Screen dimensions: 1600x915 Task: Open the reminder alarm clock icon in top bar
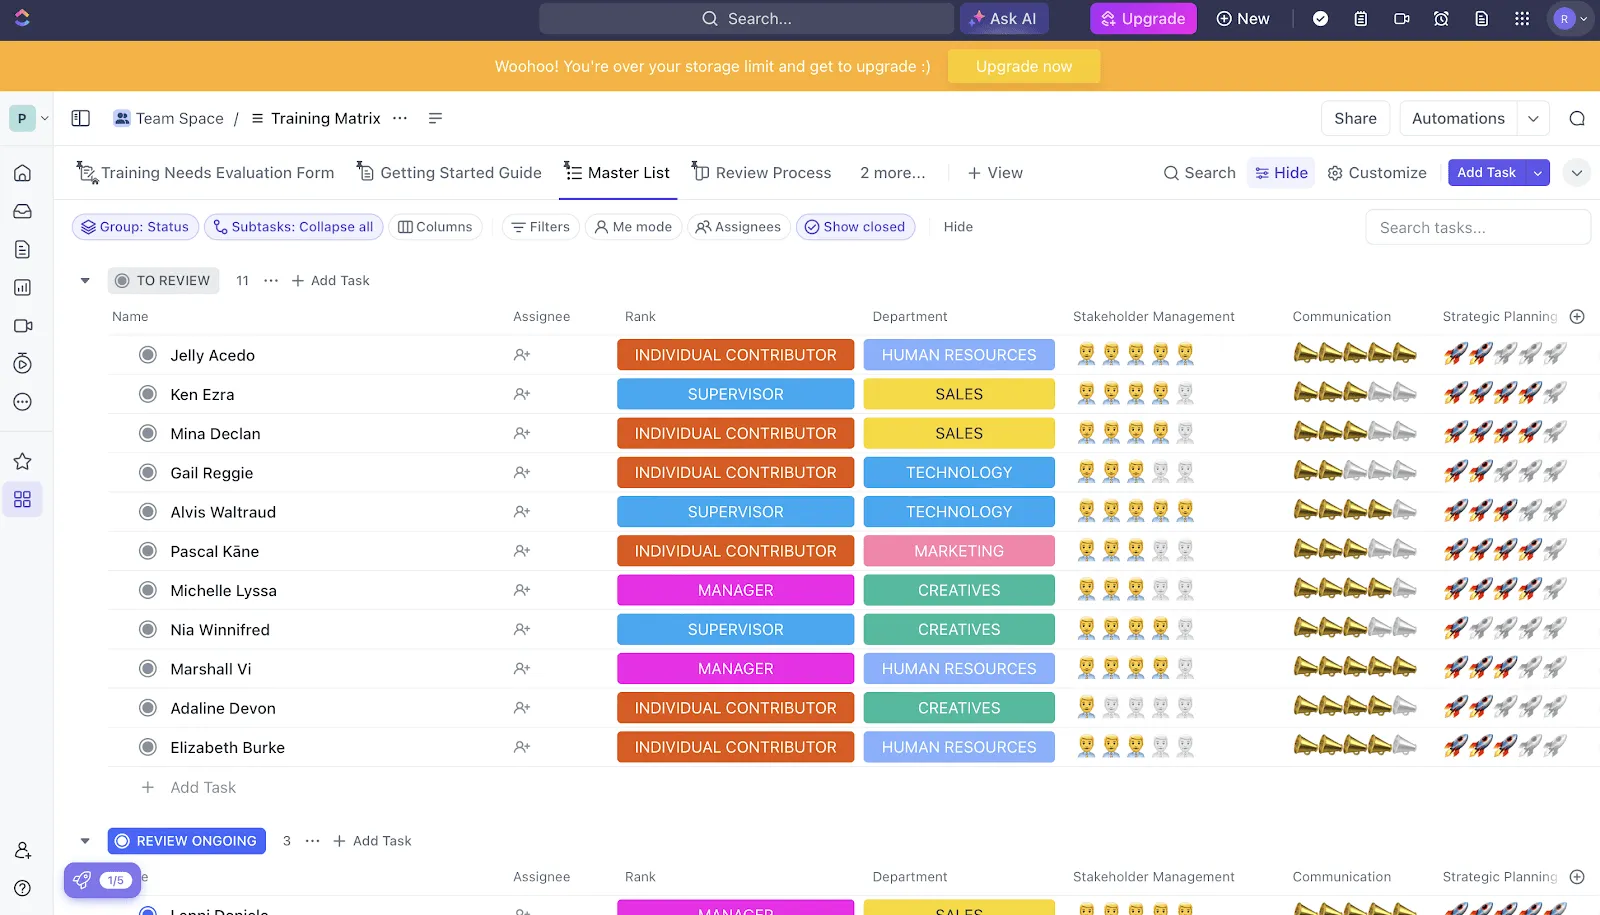(x=1441, y=18)
